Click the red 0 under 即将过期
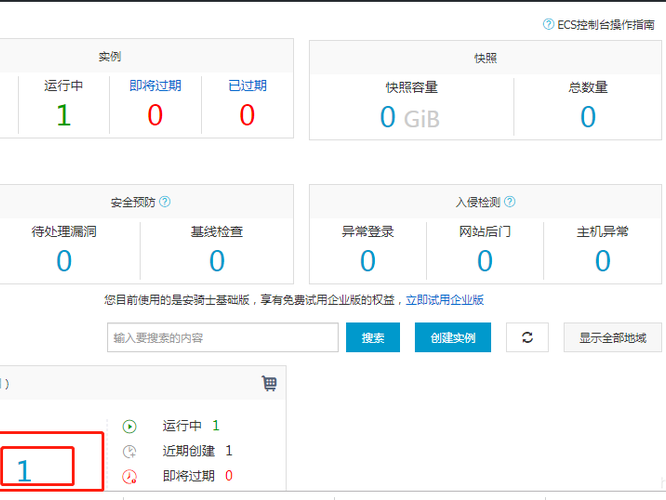Screen dimensions: 666x500 pos(155,115)
